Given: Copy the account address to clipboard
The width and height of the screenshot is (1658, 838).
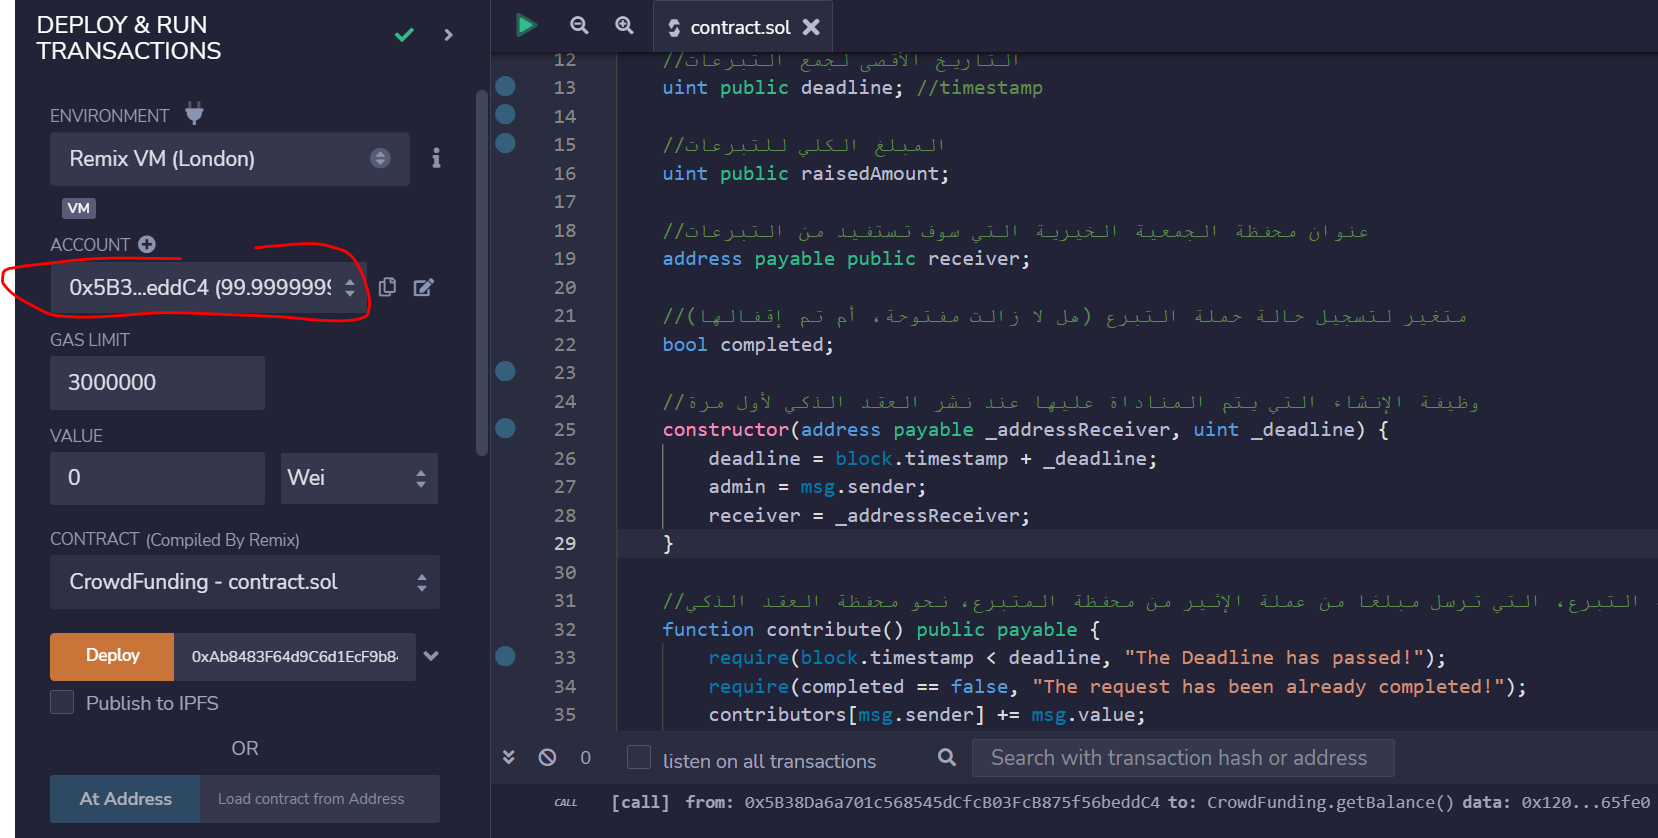Looking at the screenshot, I should pos(387,287).
